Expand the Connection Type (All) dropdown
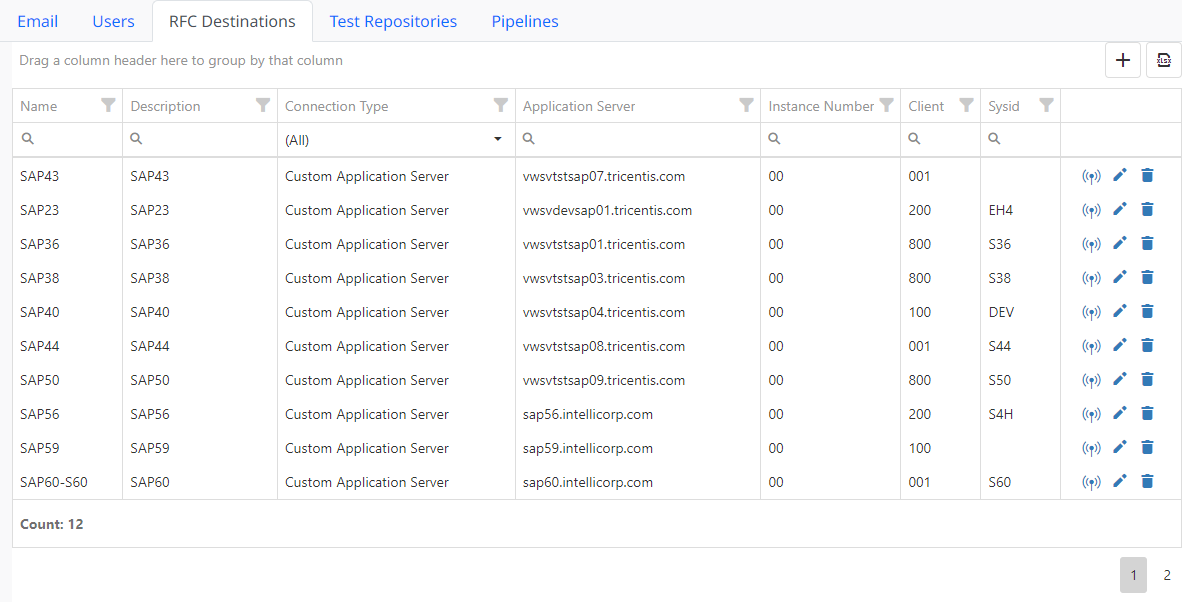Screen dimensions: 1182x602 pos(498,140)
